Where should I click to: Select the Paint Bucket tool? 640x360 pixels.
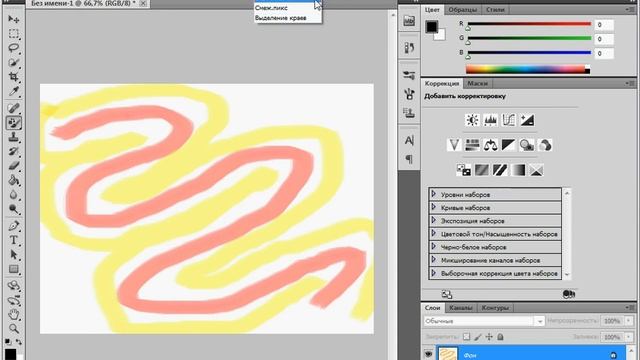click(x=13, y=180)
